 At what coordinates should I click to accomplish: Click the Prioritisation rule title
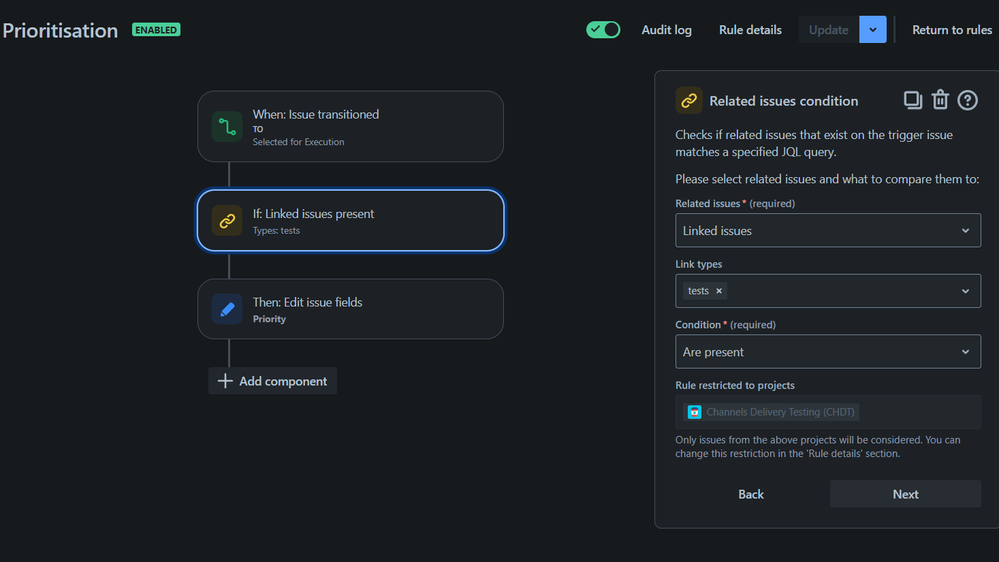click(x=60, y=31)
